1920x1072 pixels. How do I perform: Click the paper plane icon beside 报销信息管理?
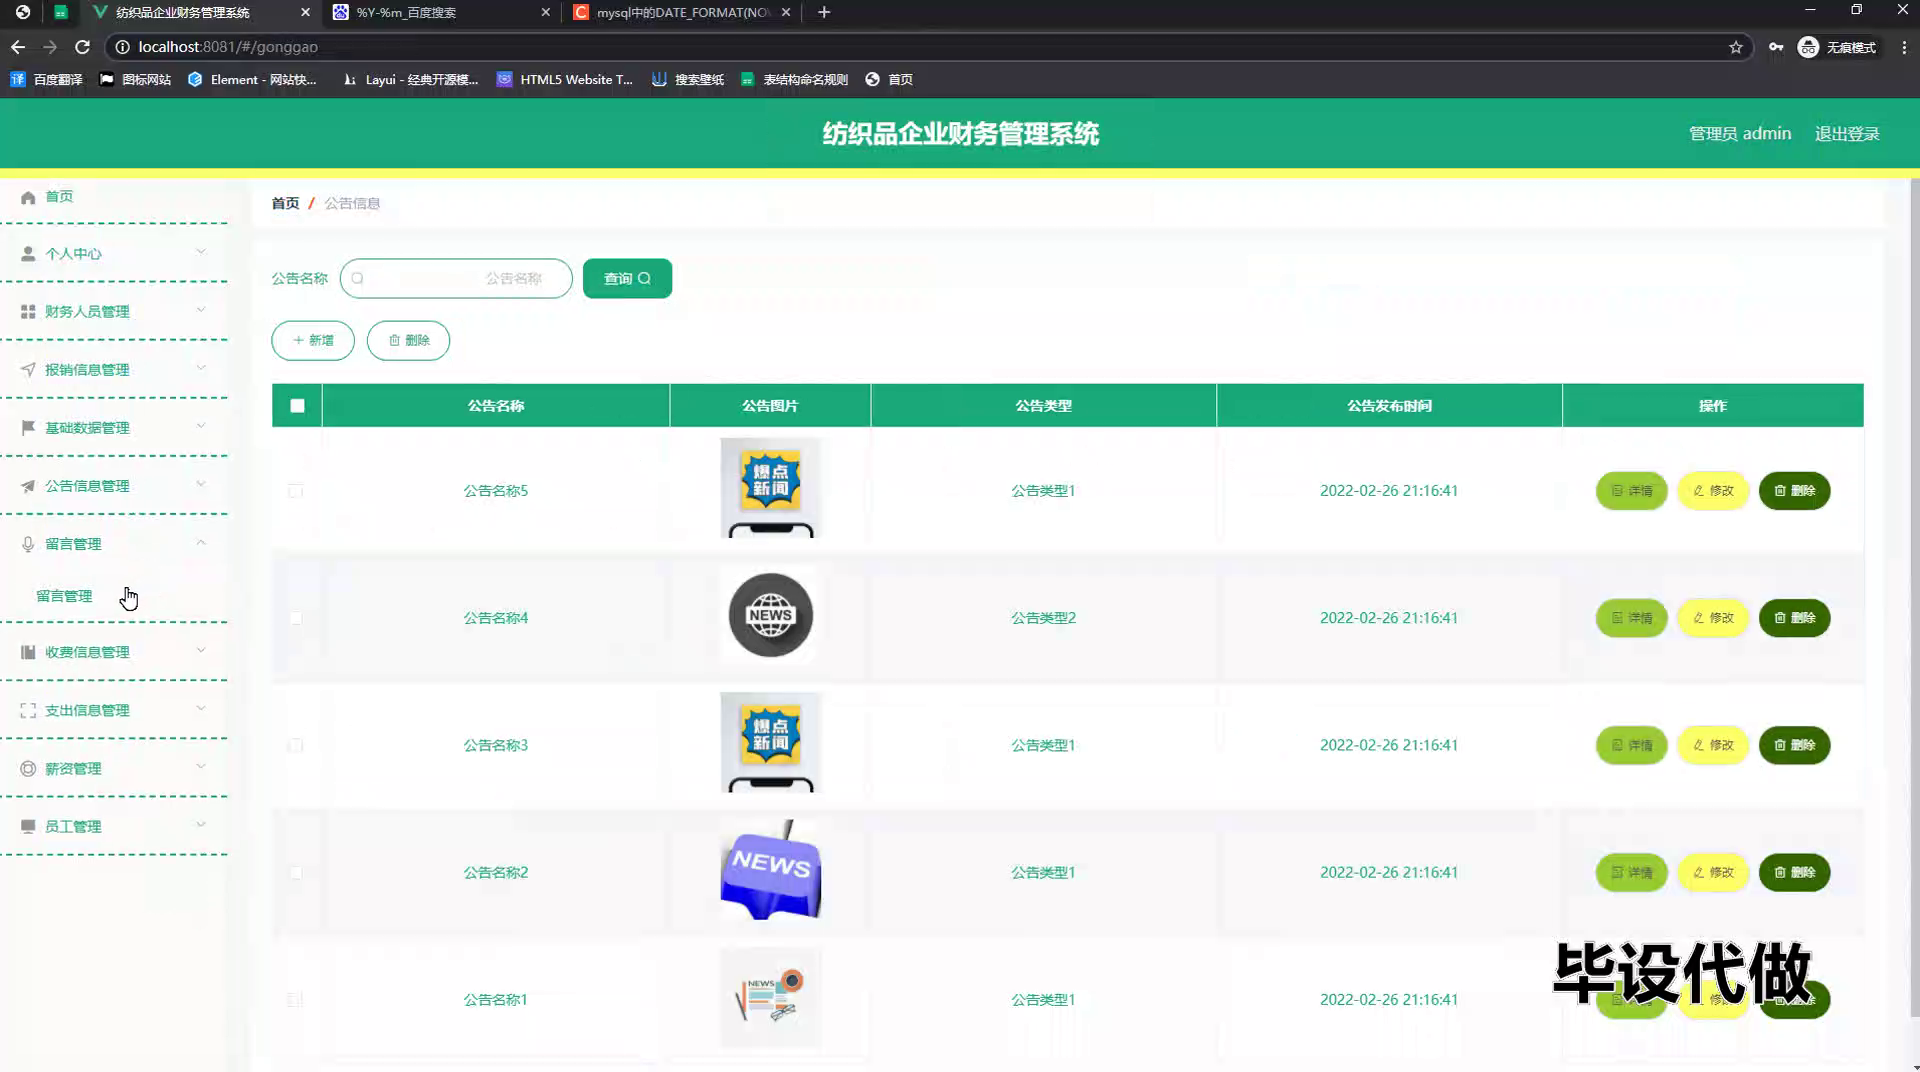point(28,370)
